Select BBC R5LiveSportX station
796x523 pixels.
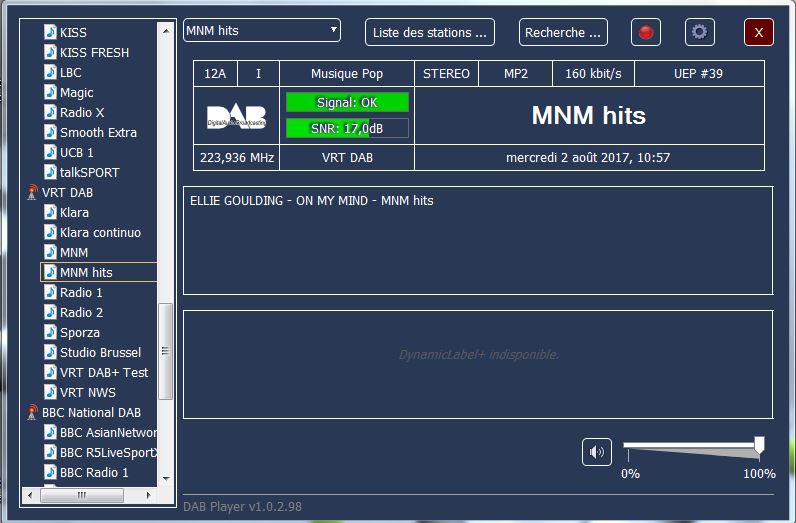click(108, 452)
